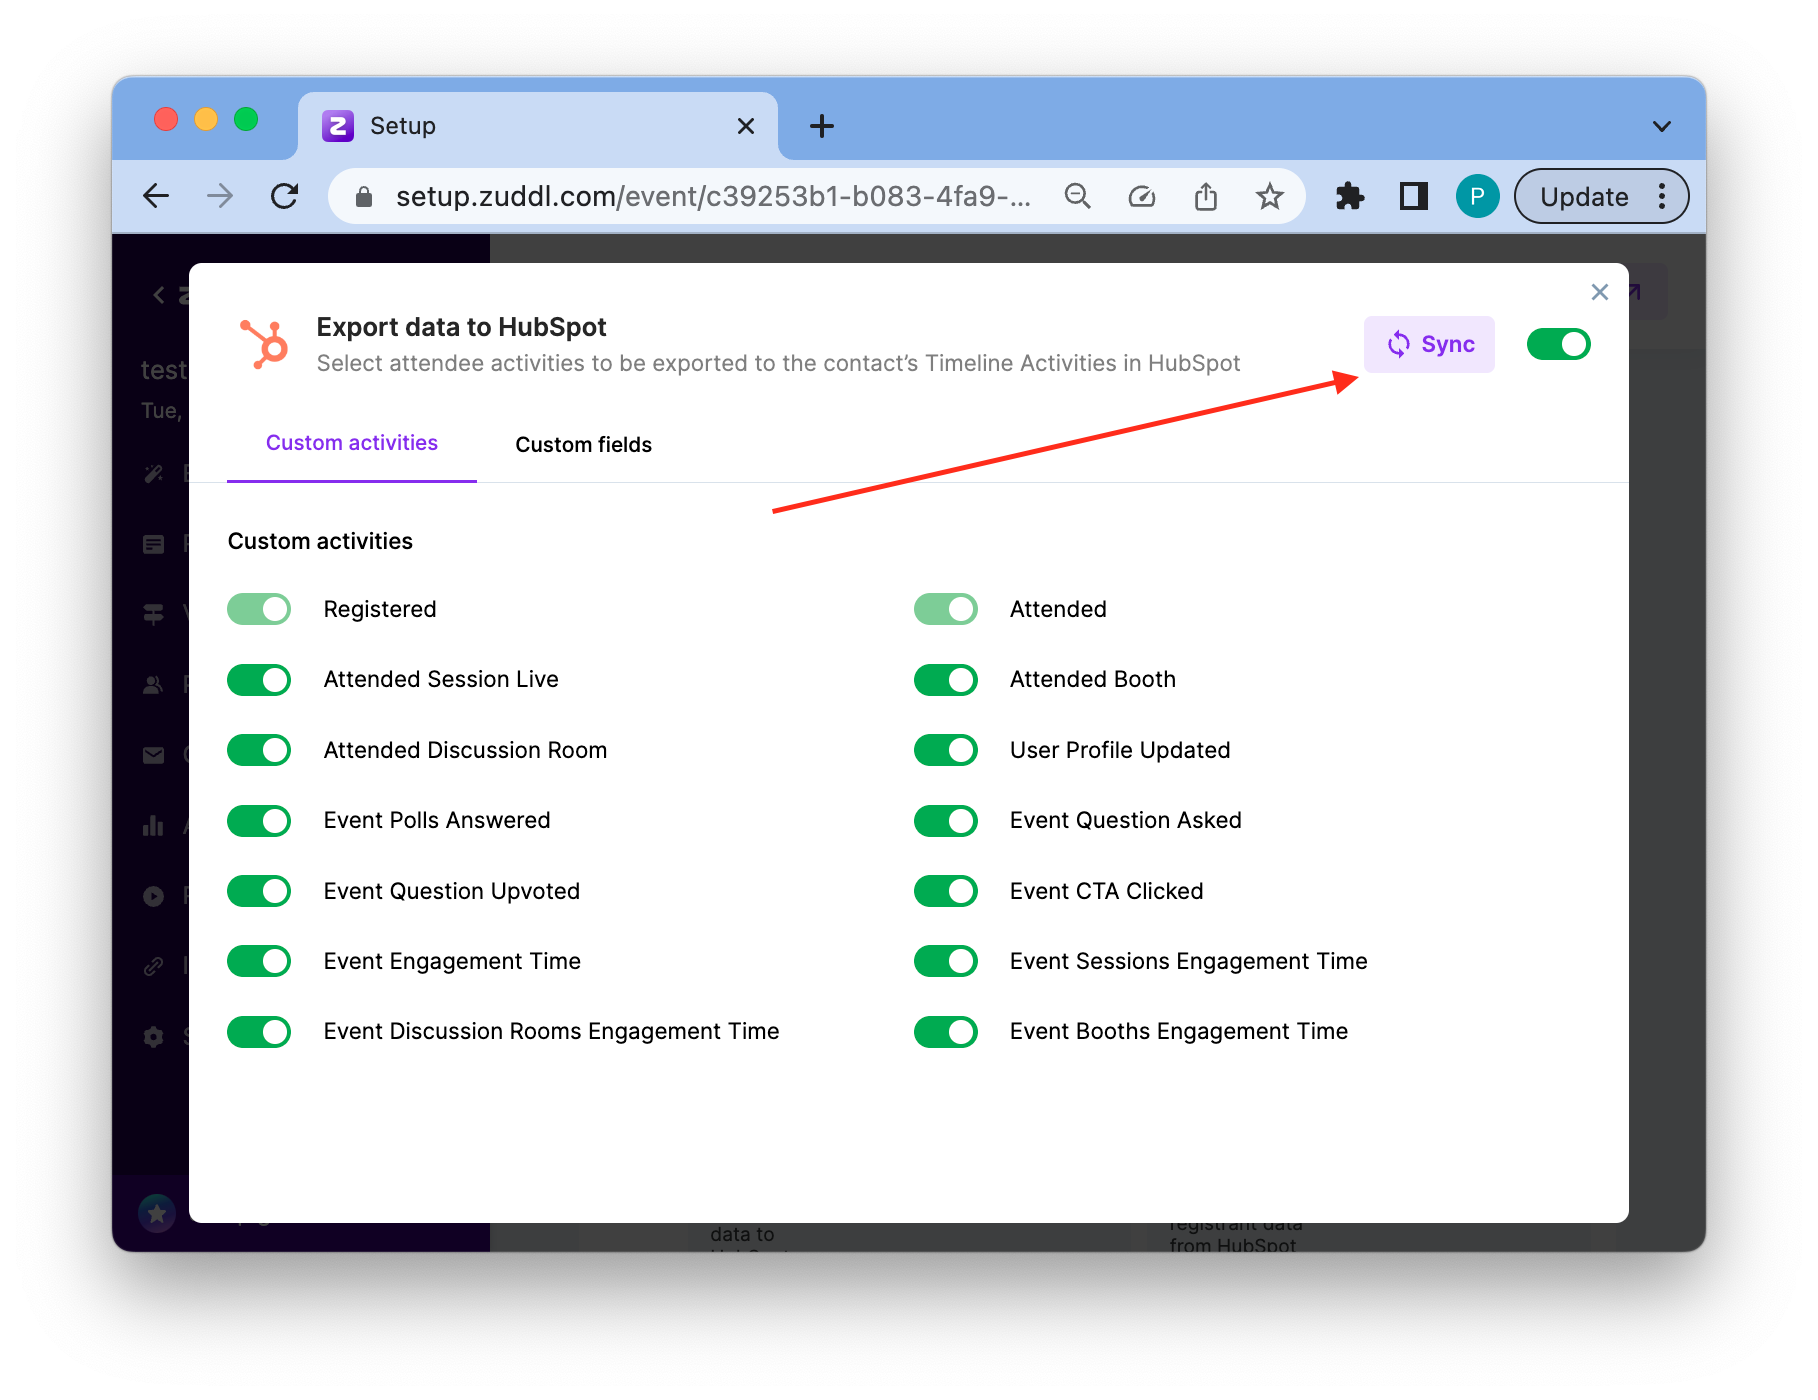This screenshot has height=1400, width=1818.
Task: Toggle the Registered activity switch
Action: [x=259, y=609]
